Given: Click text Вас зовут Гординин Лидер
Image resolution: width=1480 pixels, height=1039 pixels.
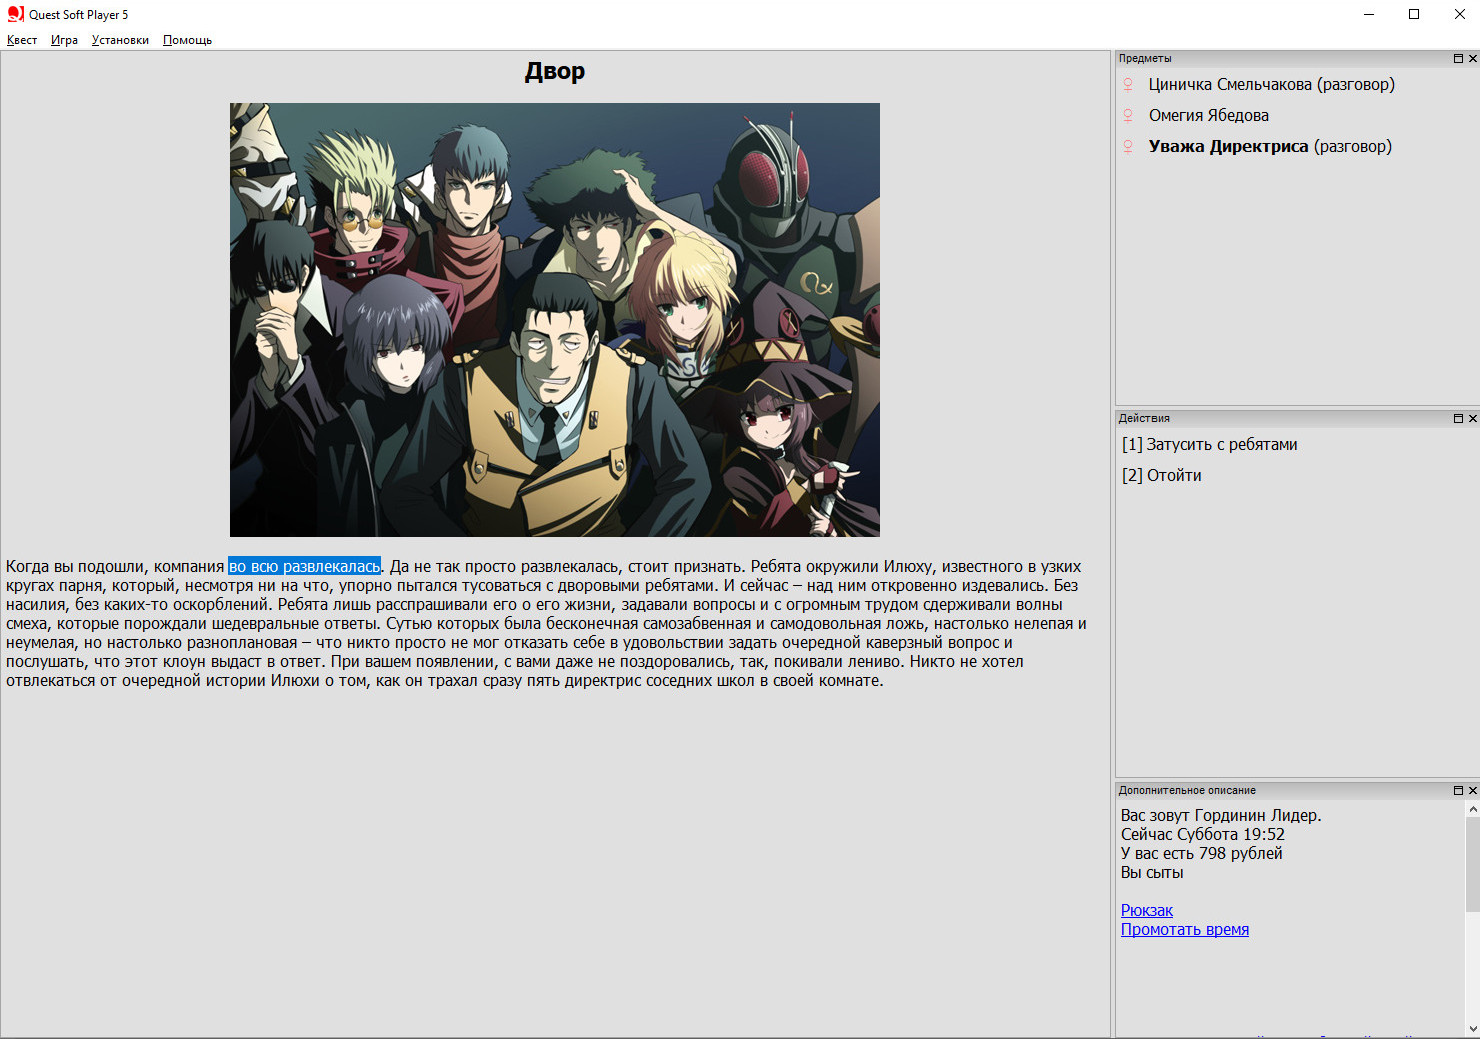Looking at the screenshot, I should coord(1221,816).
